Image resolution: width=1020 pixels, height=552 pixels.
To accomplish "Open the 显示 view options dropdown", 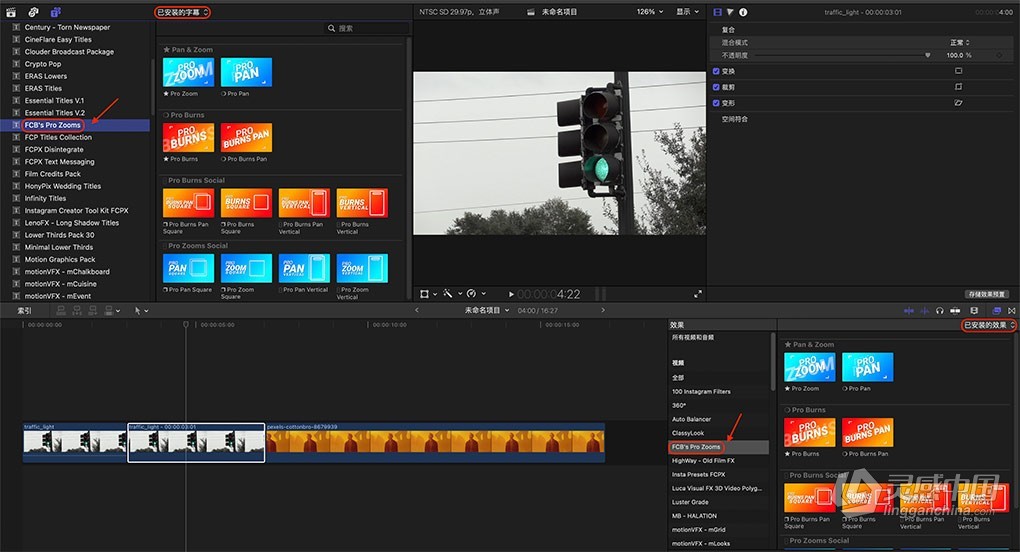I will [x=688, y=12].
